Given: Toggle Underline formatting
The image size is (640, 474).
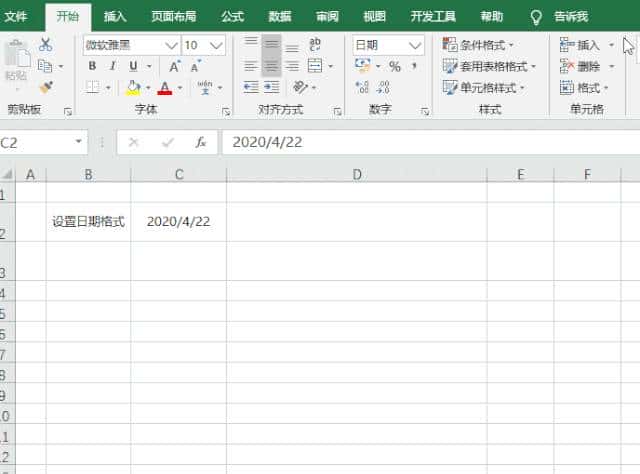Looking at the screenshot, I should [x=133, y=66].
